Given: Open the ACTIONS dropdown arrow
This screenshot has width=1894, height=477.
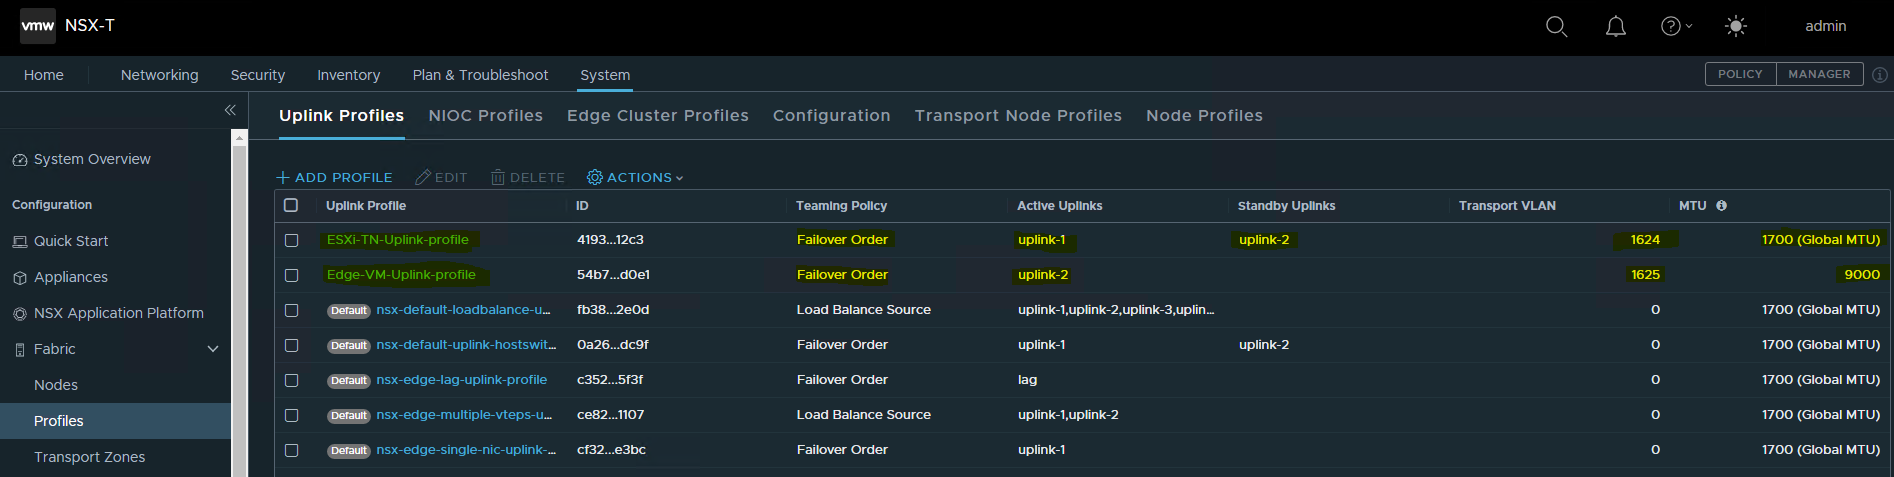Looking at the screenshot, I should [679, 178].
